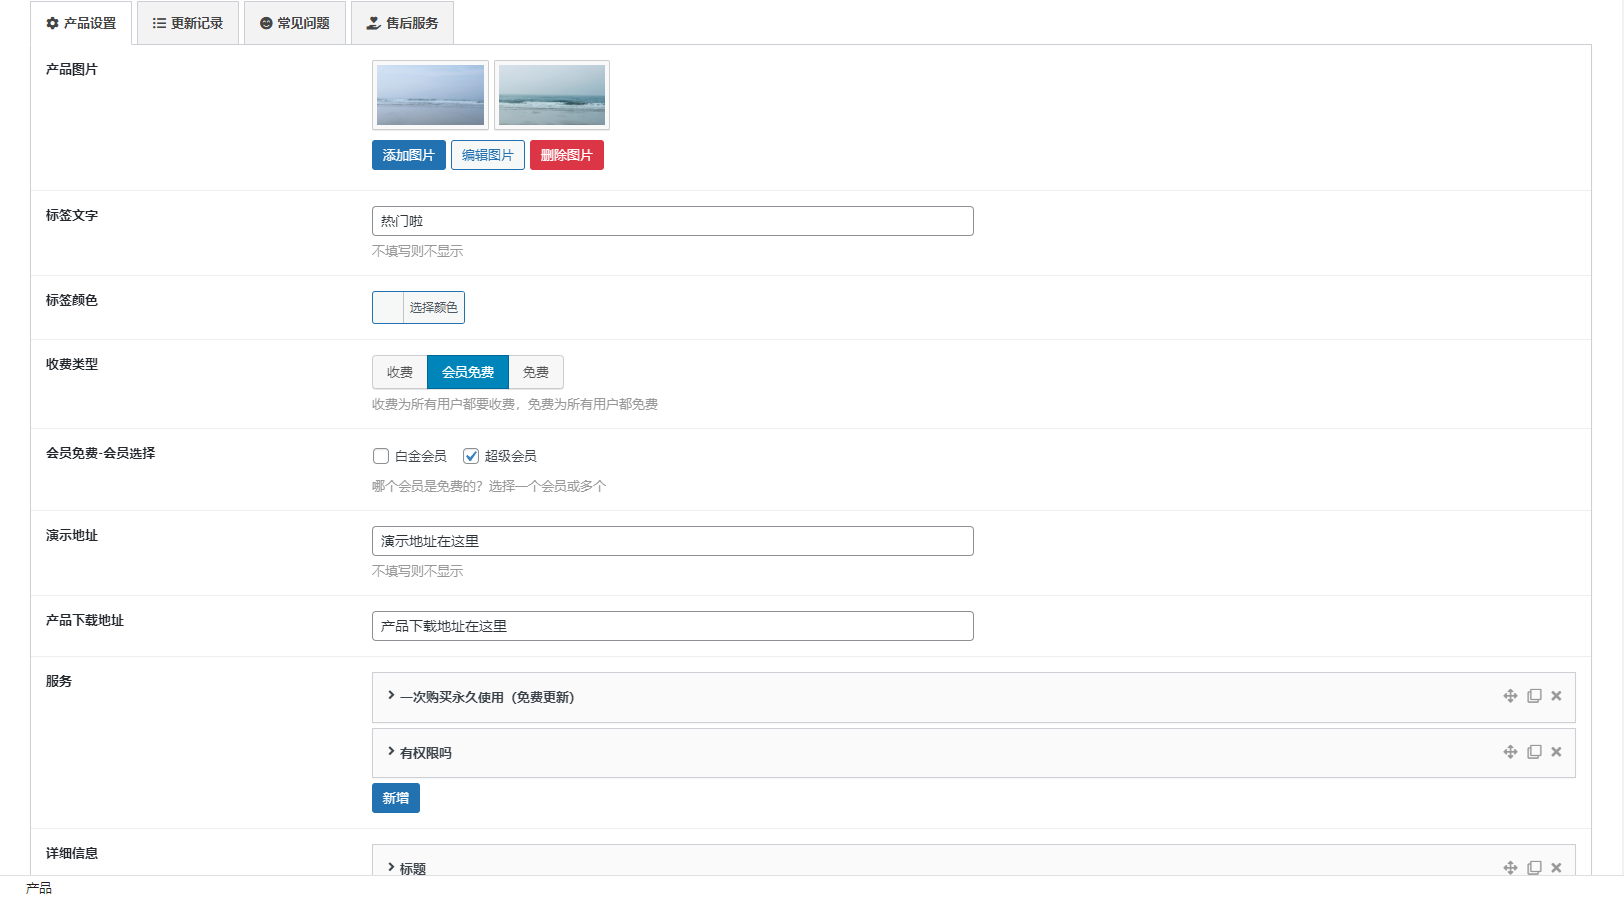
Task: Uncheck the 超级会员 checkbox
Action: pos(471,456)
